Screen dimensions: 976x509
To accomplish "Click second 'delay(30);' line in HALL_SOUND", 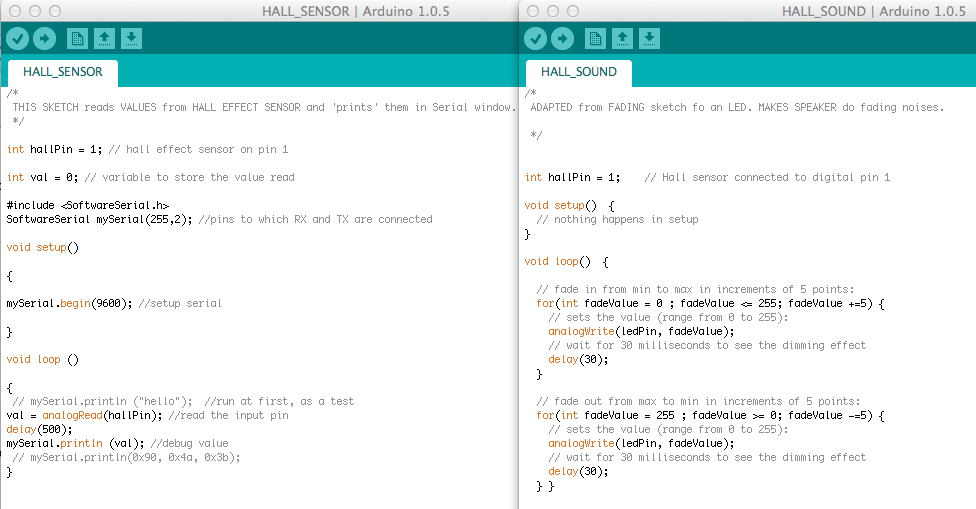I will pyautogui.click(x=578, y=472).
